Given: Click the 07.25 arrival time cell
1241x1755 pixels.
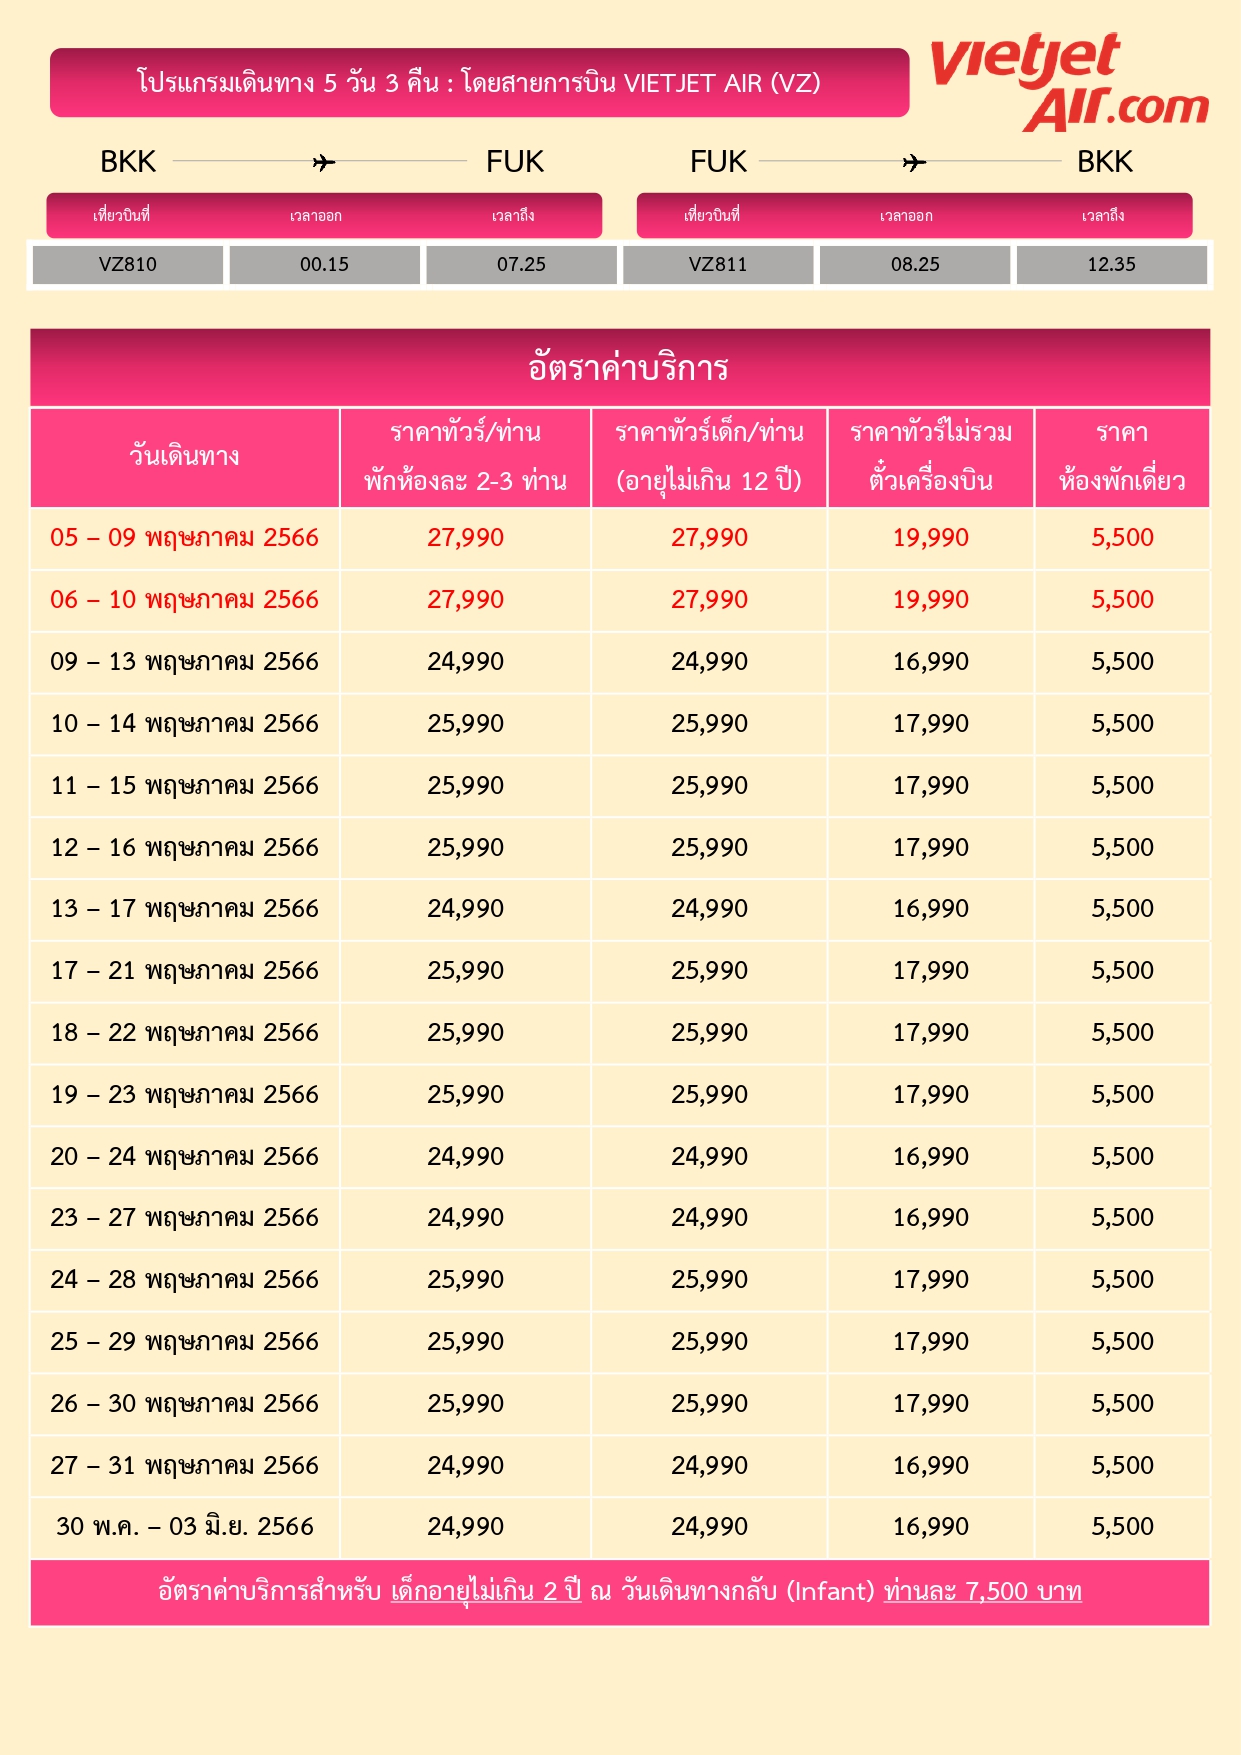Looking at the screenshot, I should click(521, 265).
